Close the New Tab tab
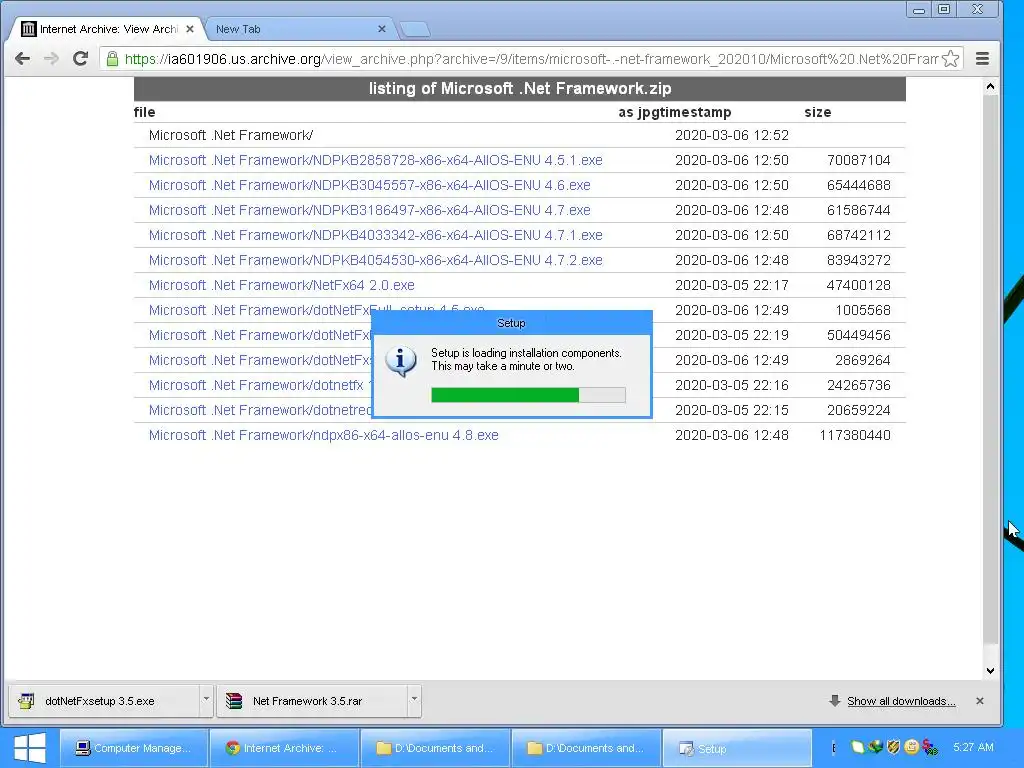The height and width of the screenshot is (768, 1024). click(382, 29)
